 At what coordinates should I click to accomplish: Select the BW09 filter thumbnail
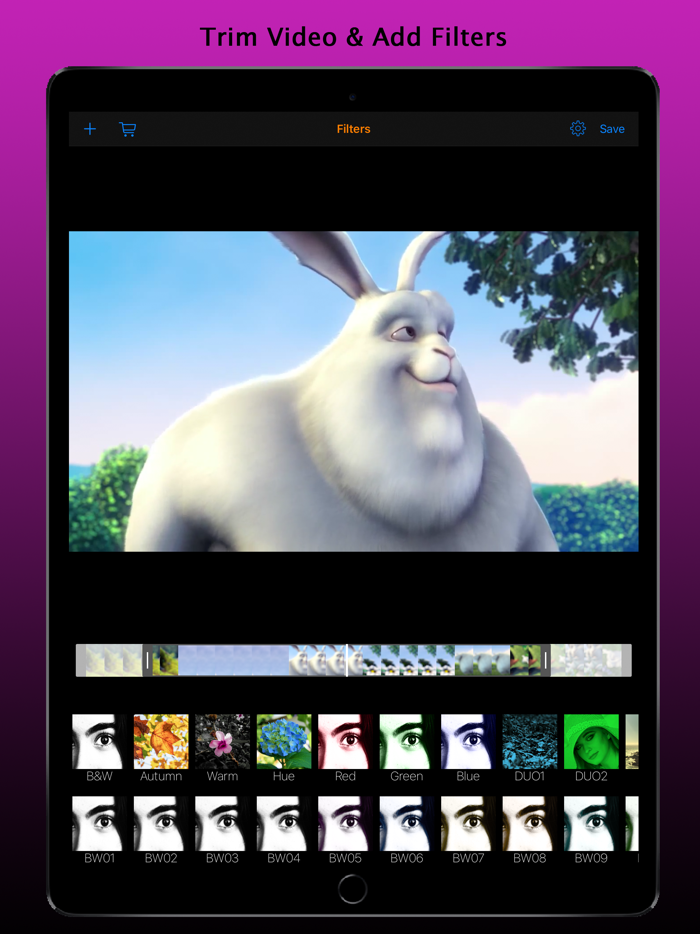pyautogui.click(x=591, y=823)
